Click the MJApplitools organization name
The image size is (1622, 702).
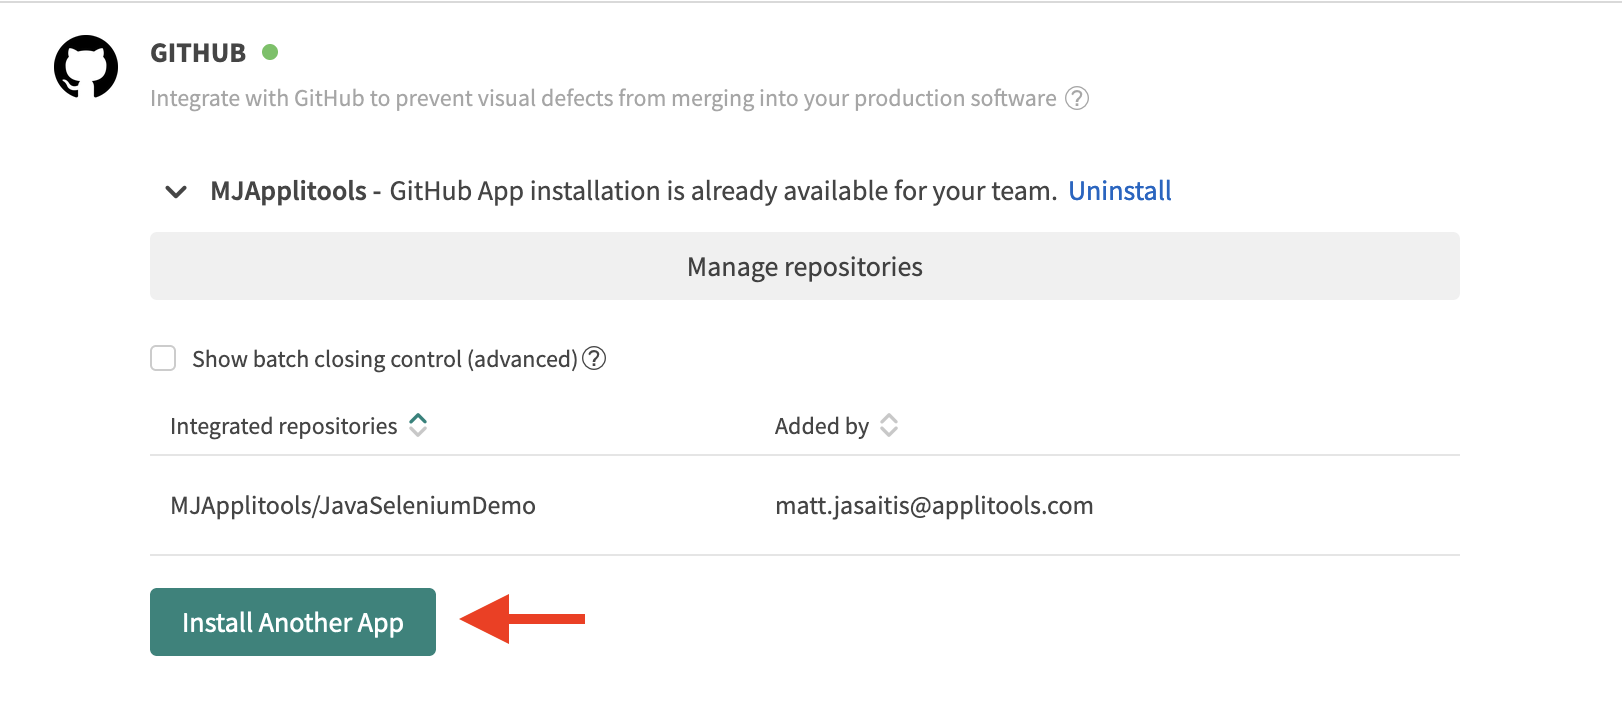point(288,191)
